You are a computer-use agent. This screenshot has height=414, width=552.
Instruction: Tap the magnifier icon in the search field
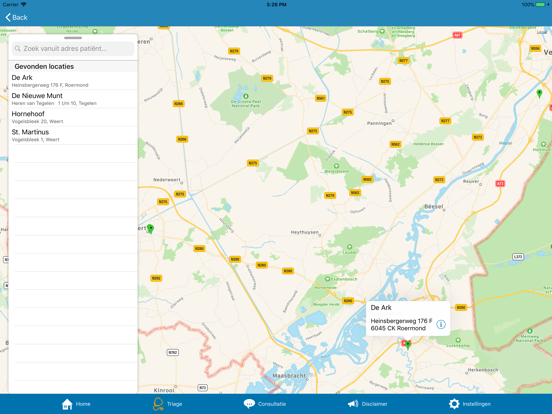pos(18,49)
